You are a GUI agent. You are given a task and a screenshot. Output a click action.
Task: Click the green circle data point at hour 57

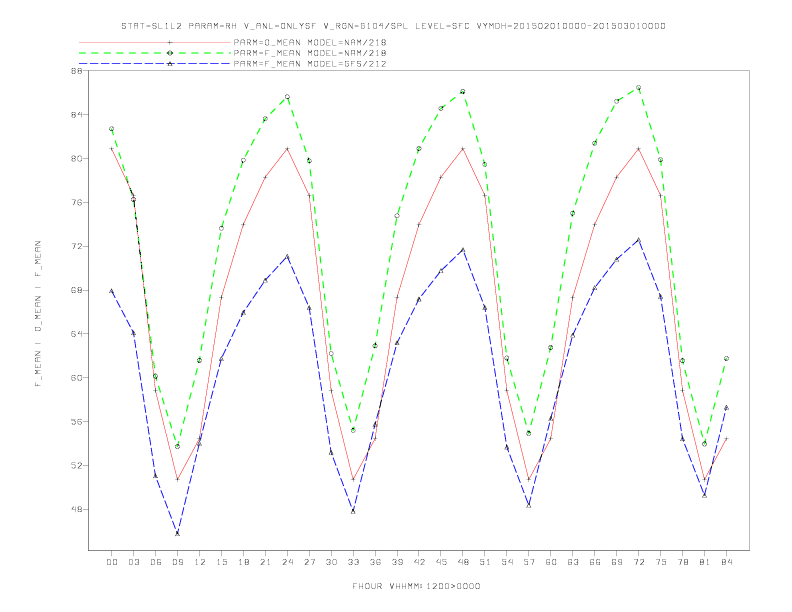(x=529, y=433)
